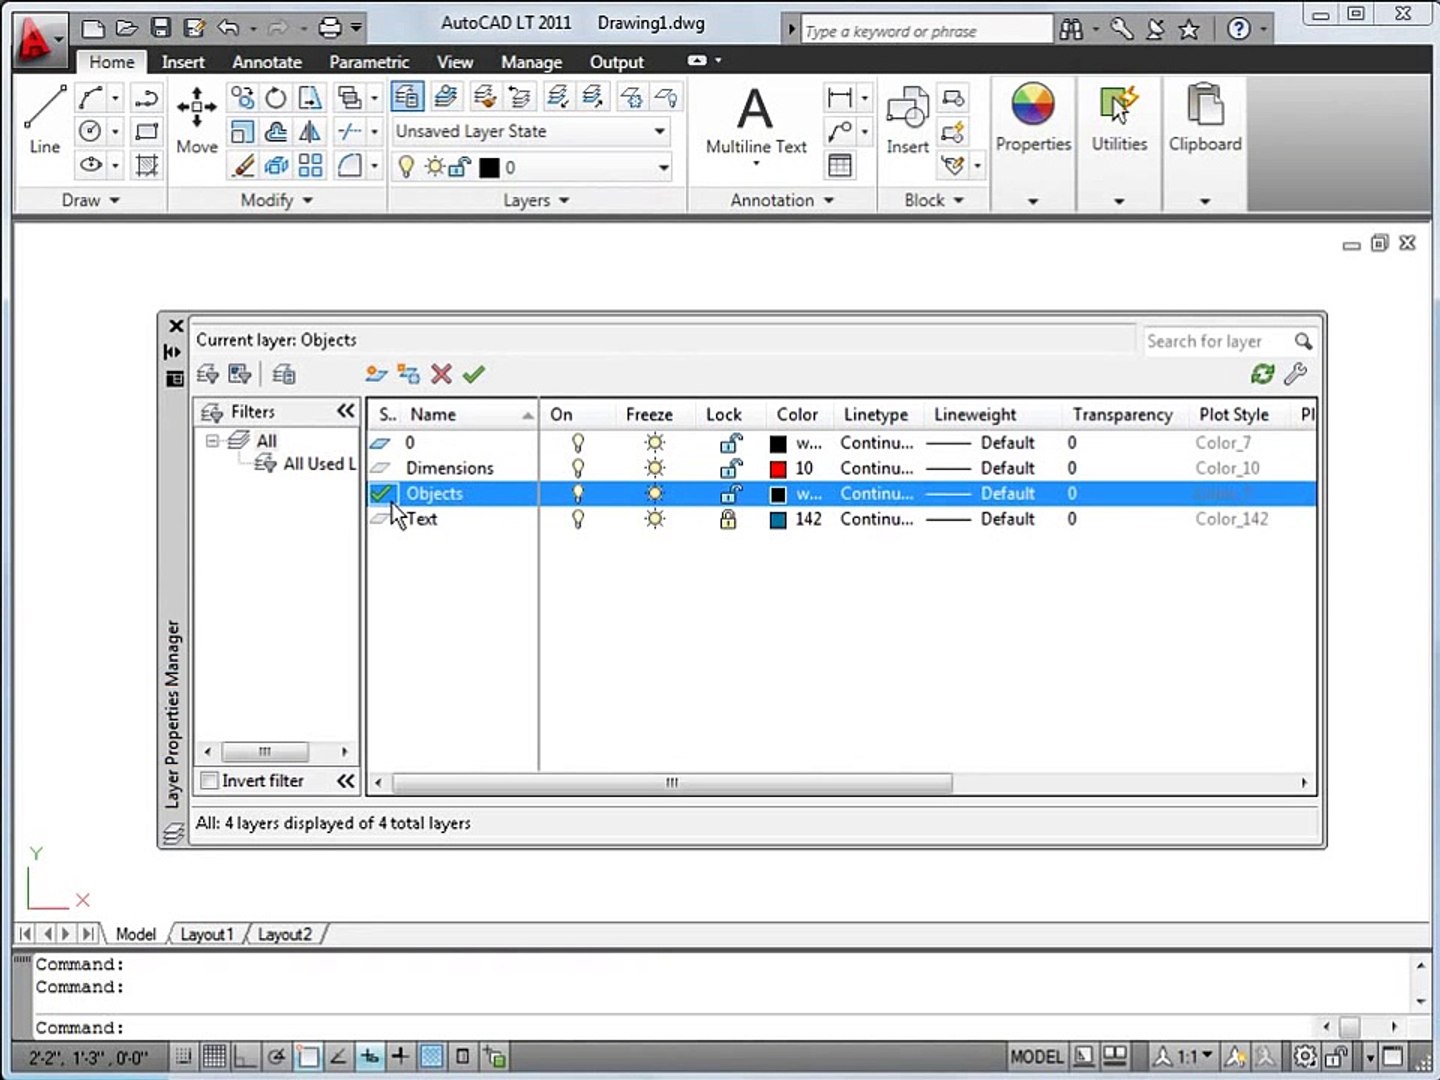
Task: Plot the drawing with printer icon
Action: click(330, 27)
